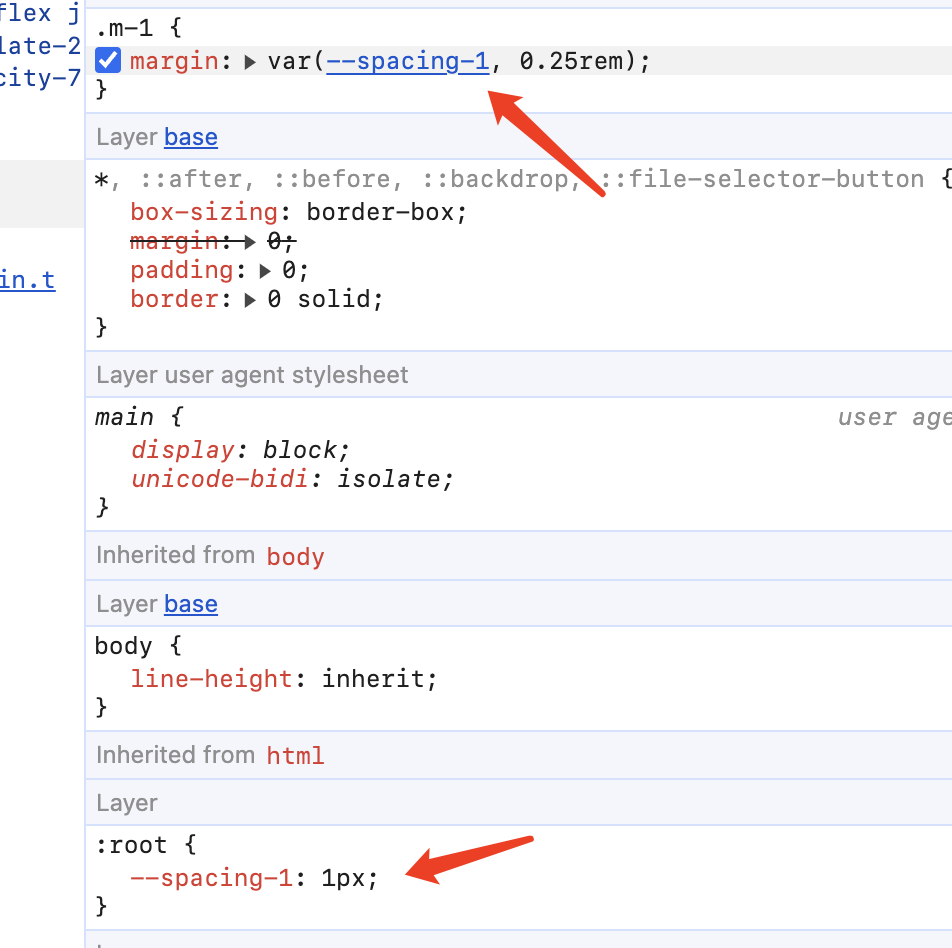Click the user agent stylesheet source label
Screen dimensions: 952x948
tap(894, 417)
